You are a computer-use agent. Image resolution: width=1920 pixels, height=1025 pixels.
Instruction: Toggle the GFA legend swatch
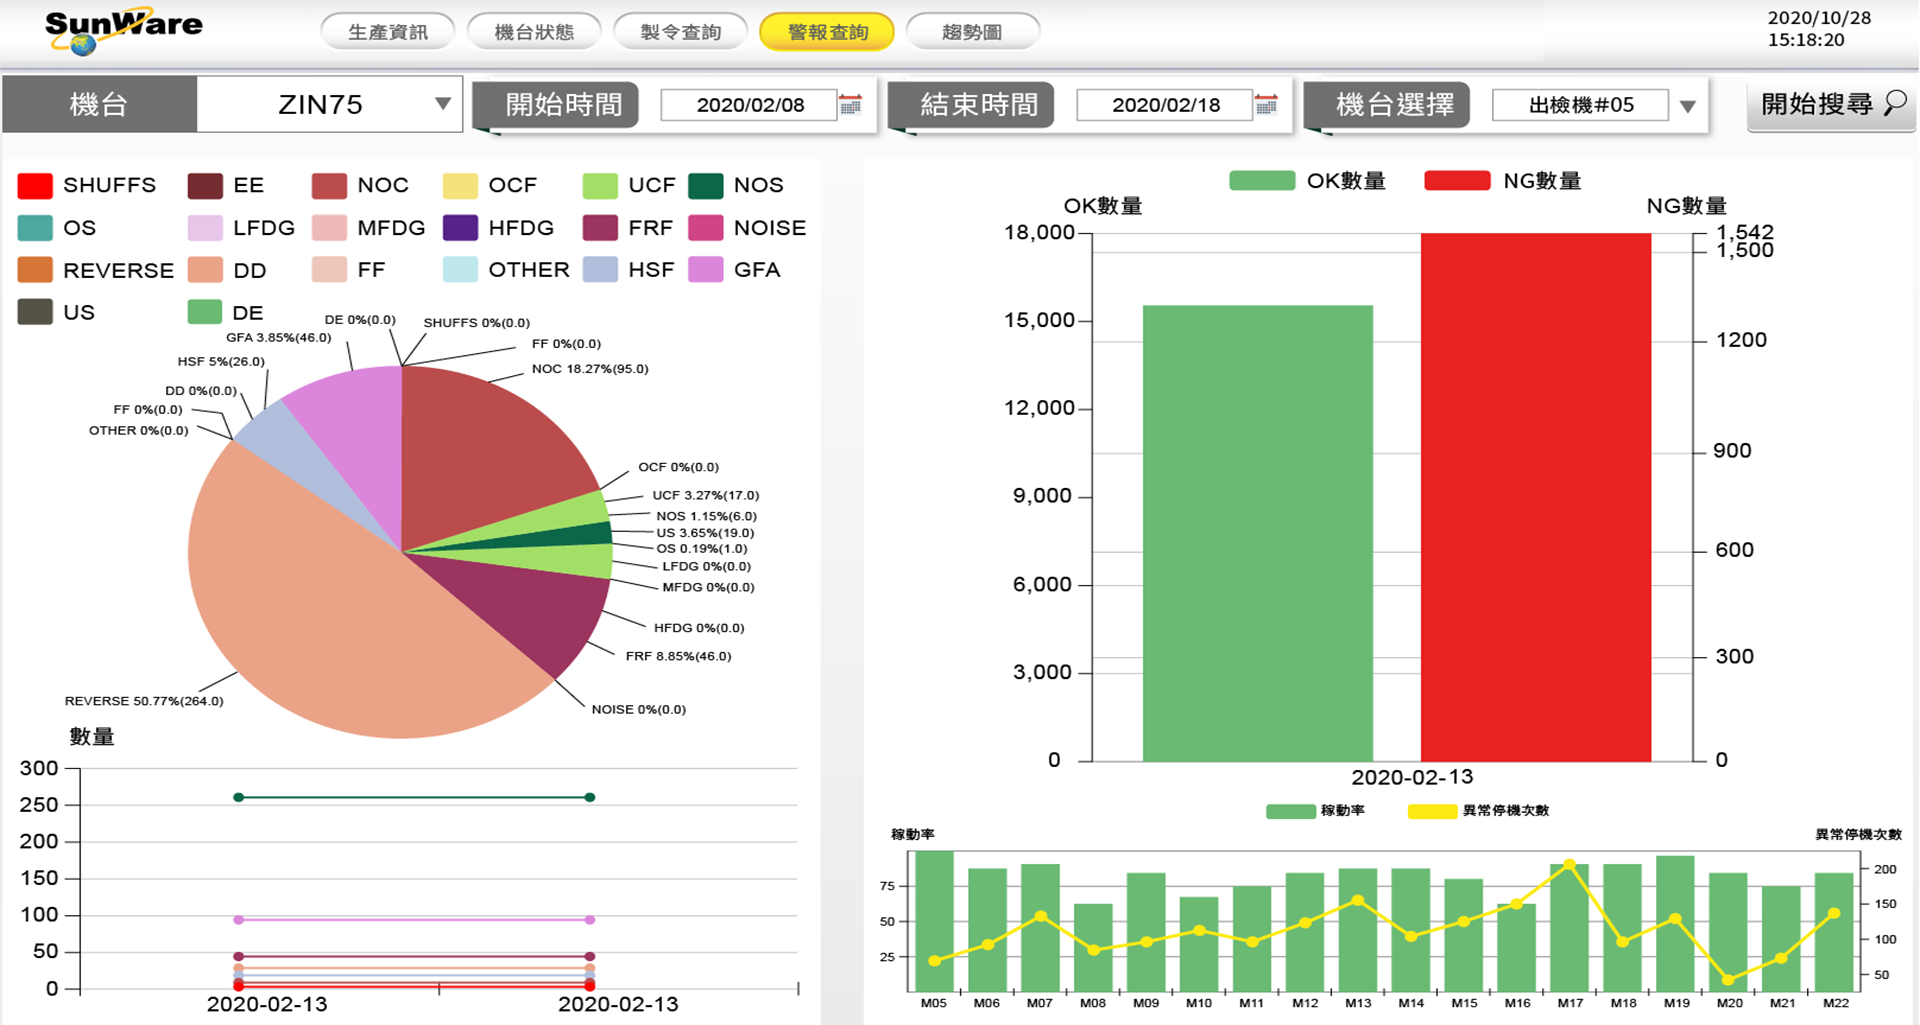pyautogui.click(x=706, y=270)
